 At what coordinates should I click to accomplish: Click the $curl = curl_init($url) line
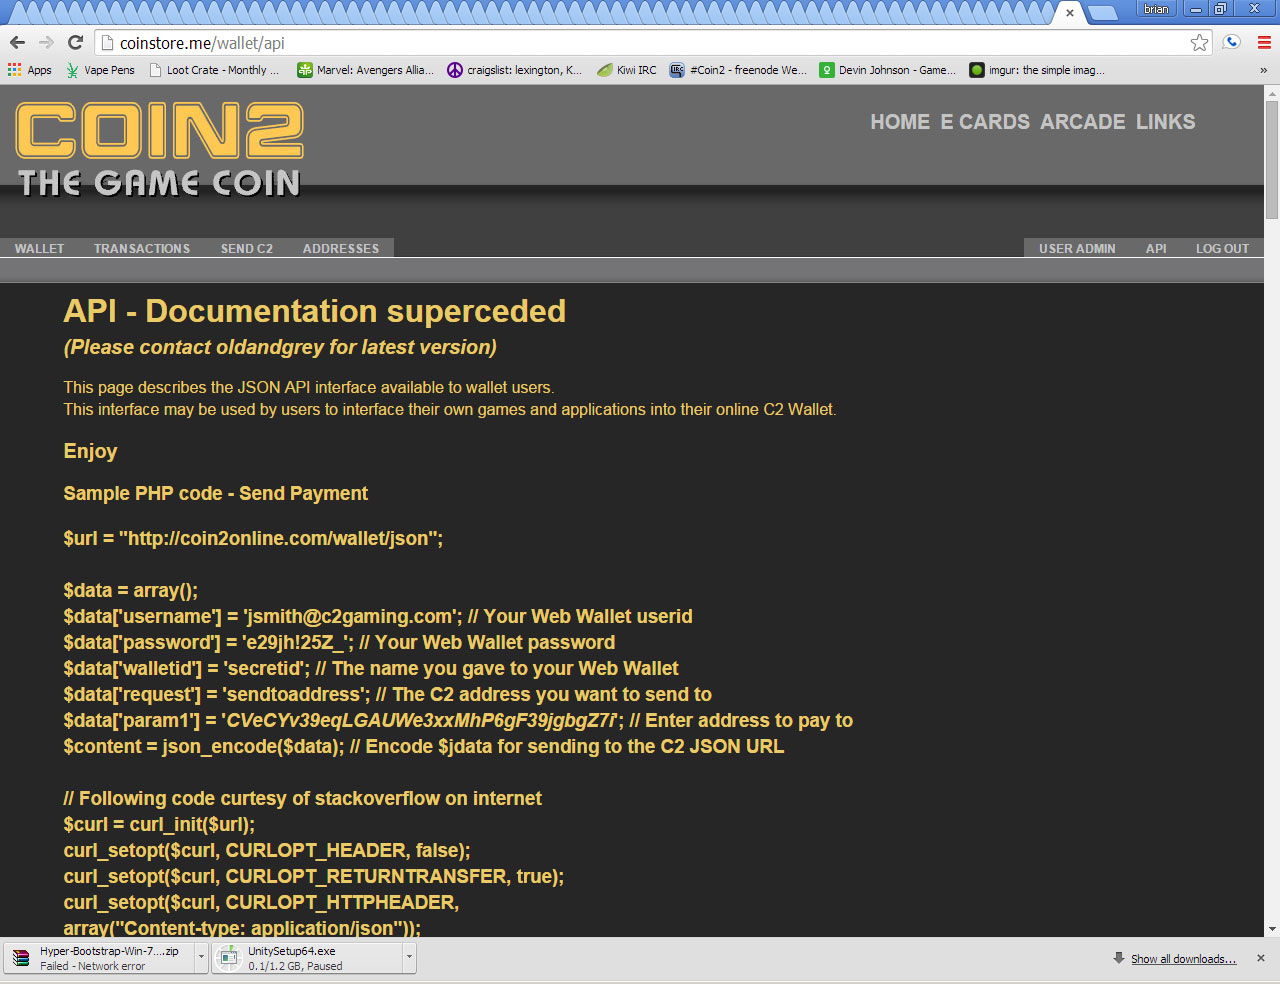tap(159, 824)
